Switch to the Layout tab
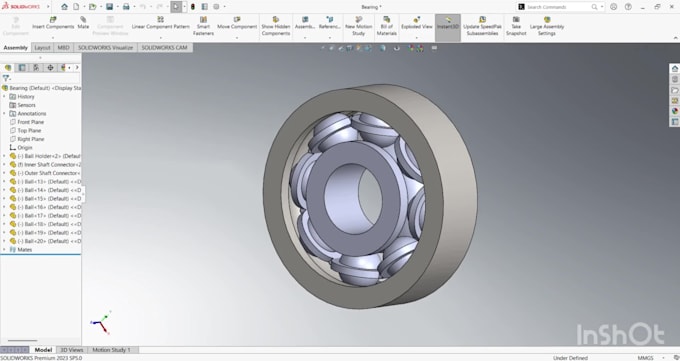 [42, 48]
